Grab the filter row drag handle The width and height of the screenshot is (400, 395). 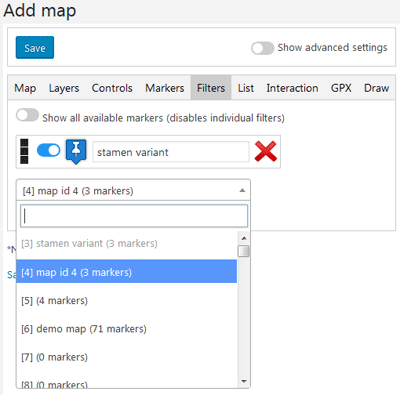(24, 151)
